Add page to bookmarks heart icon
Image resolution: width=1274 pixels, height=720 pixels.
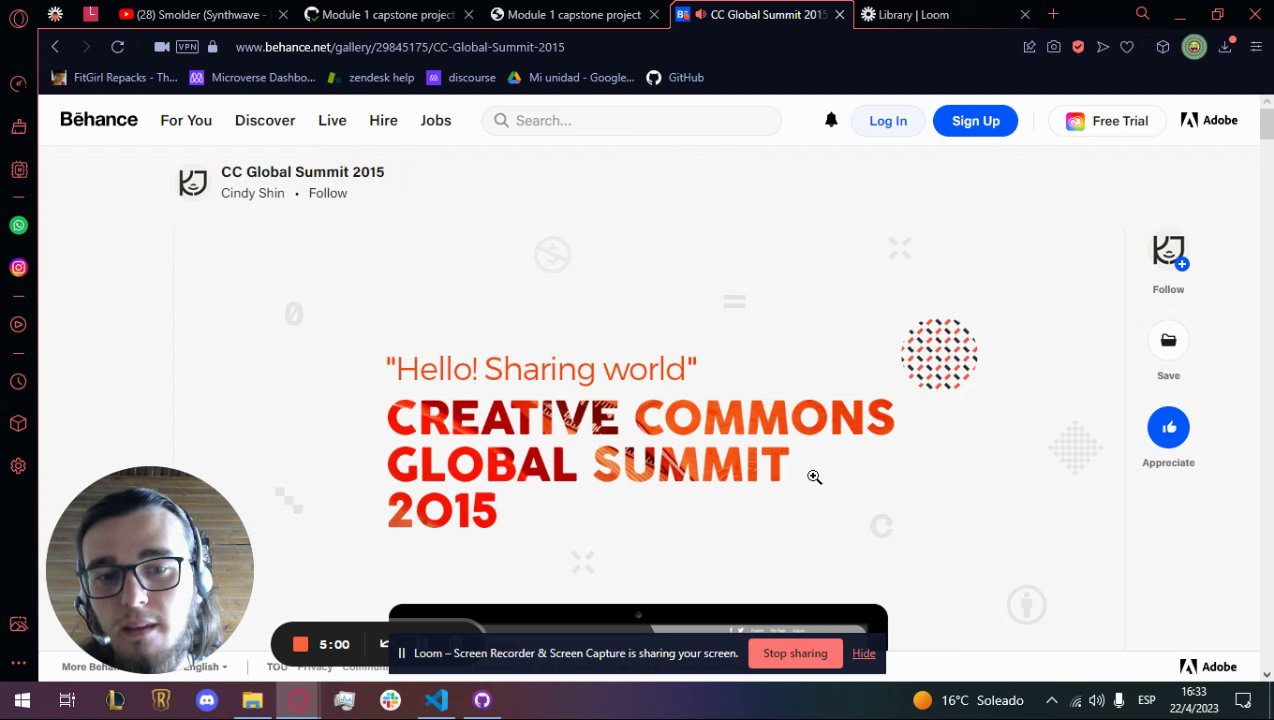pyautogui.click(x=1127, y=47)
